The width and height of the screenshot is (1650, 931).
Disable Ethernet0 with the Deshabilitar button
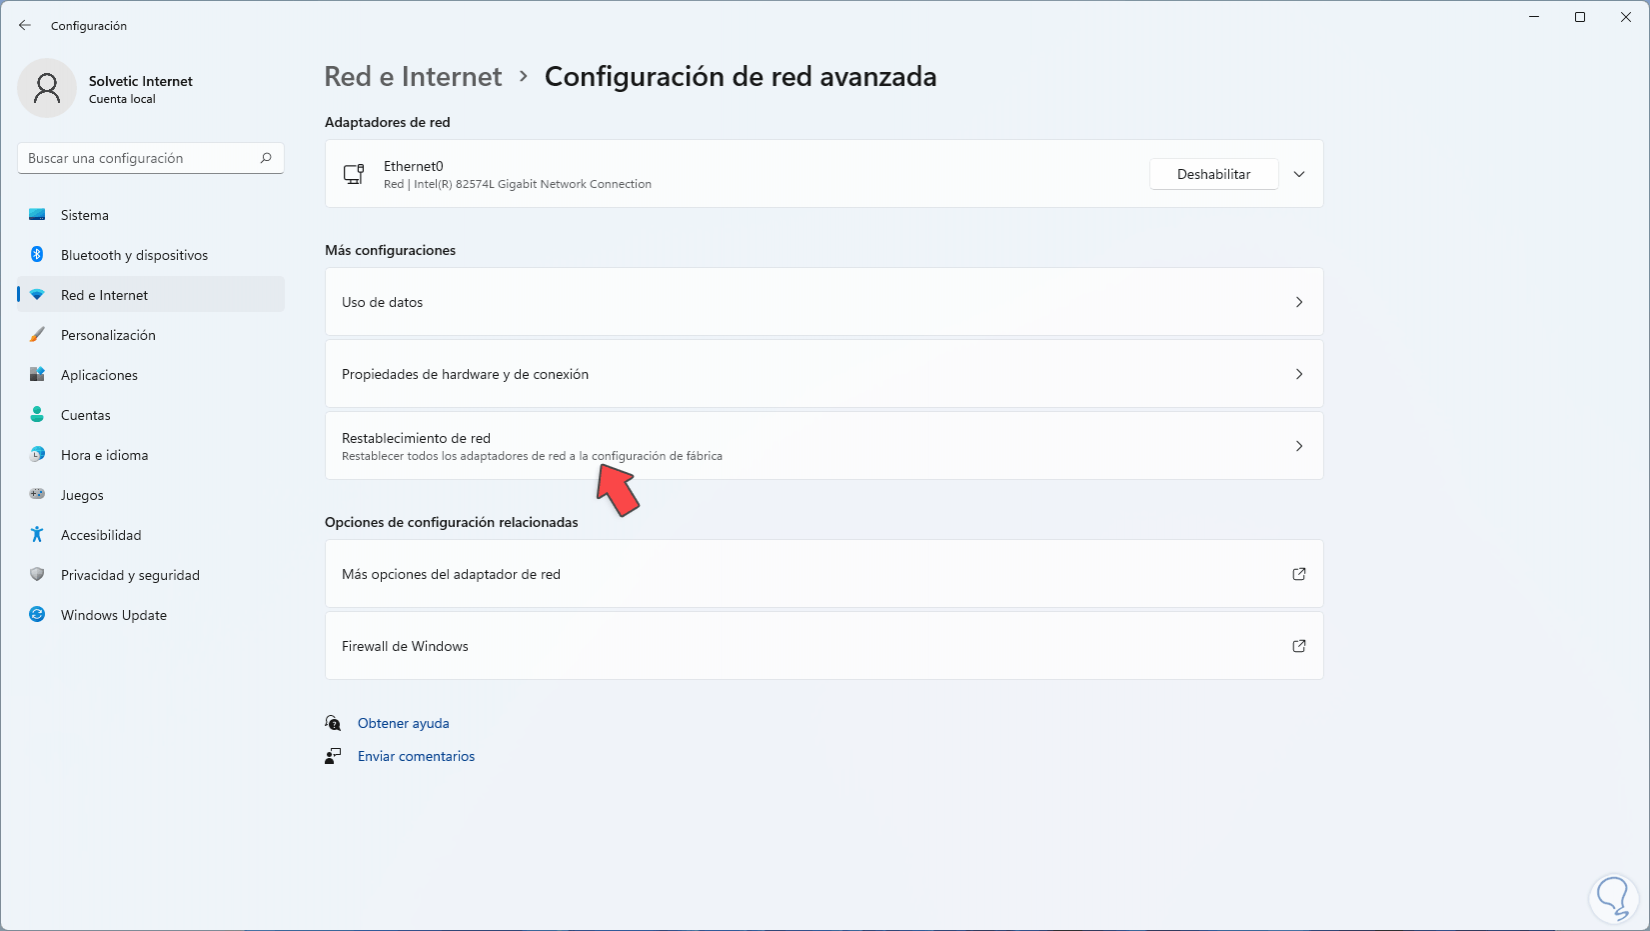(x=1214, y=174)
